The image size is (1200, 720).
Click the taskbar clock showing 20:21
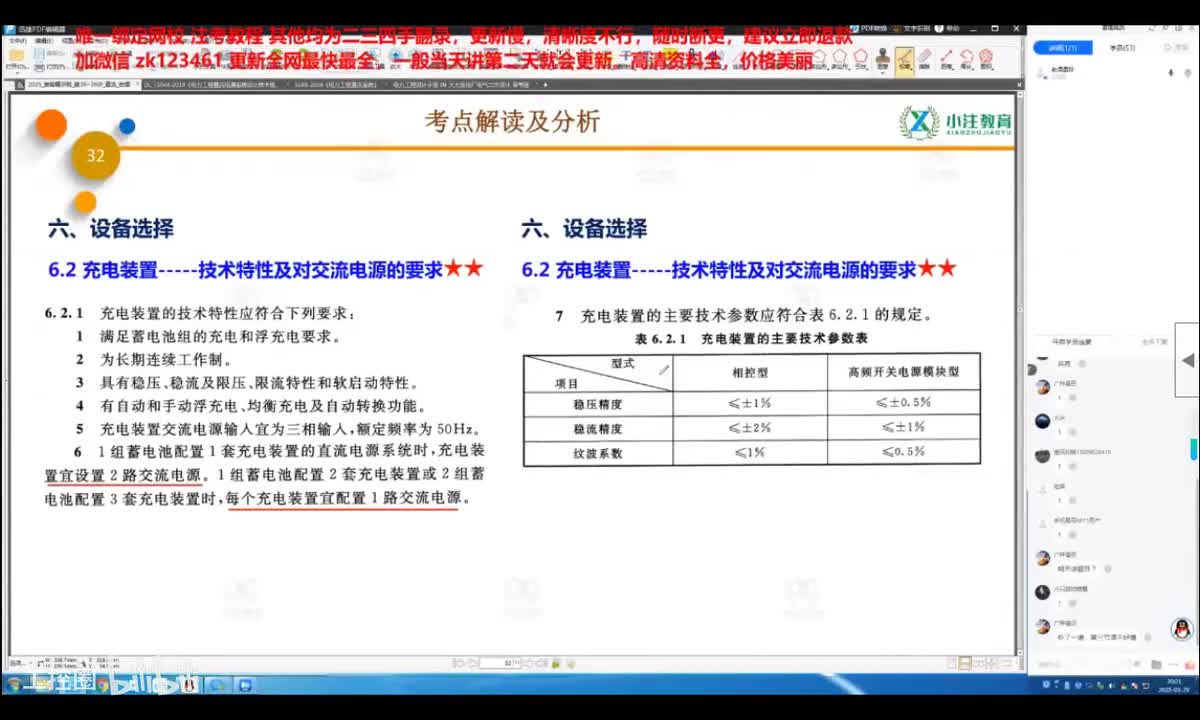point(1173,685)
